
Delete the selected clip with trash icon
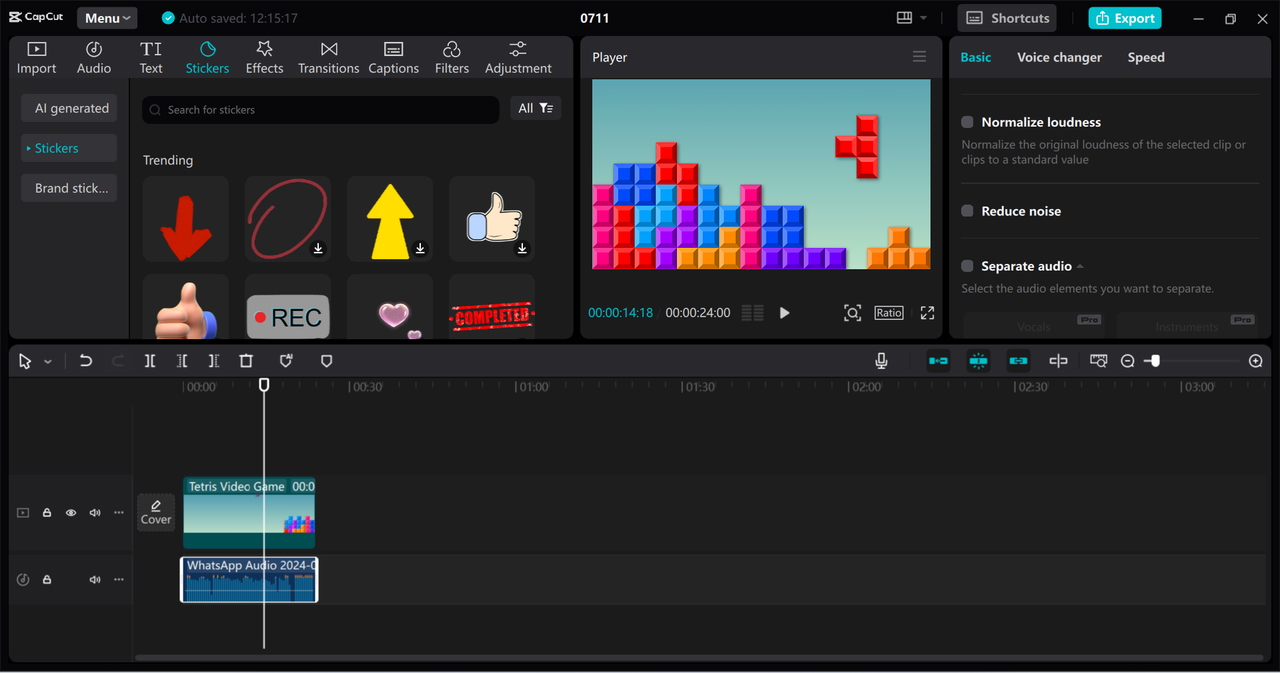point(246,361)
